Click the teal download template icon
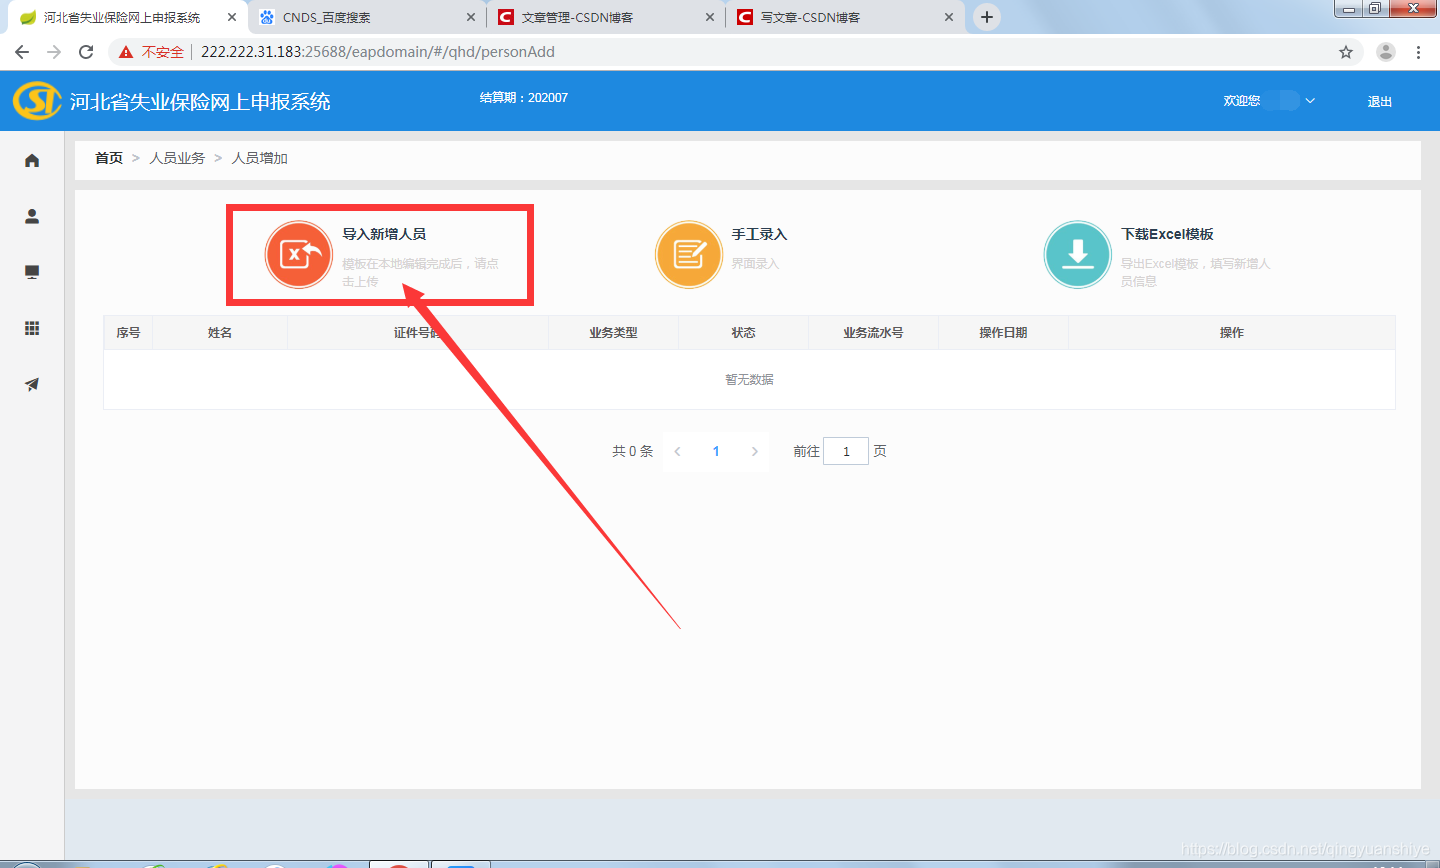 [x=1077, y=254]
